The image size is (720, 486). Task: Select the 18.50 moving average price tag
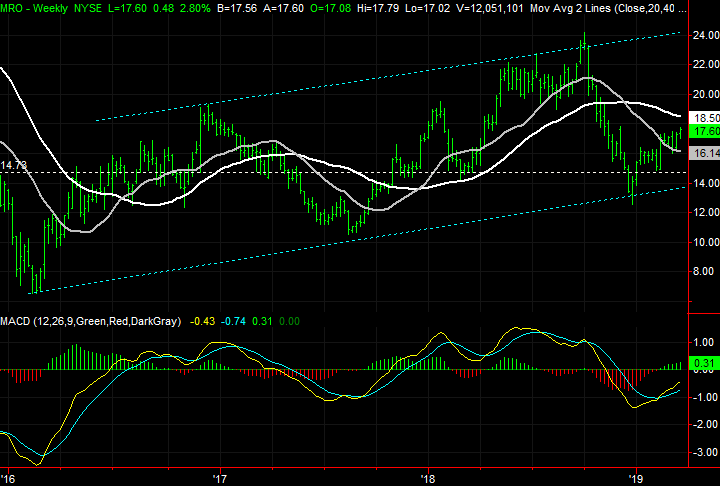(x=704, y=116)
